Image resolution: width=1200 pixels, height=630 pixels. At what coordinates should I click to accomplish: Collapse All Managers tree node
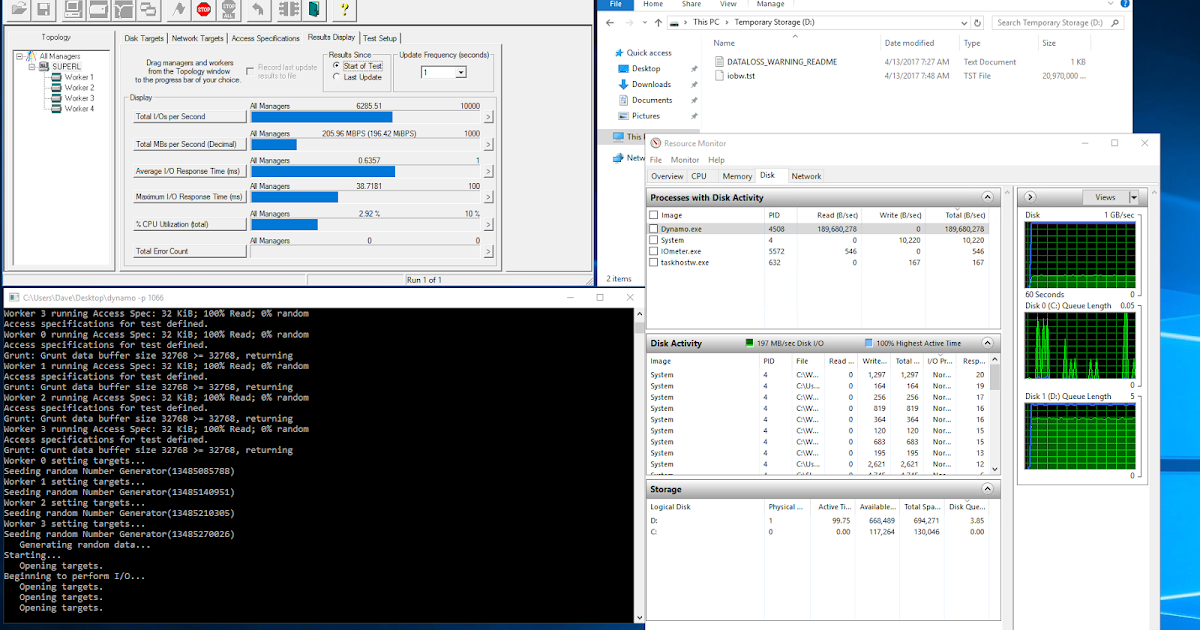tap(19, 56)
